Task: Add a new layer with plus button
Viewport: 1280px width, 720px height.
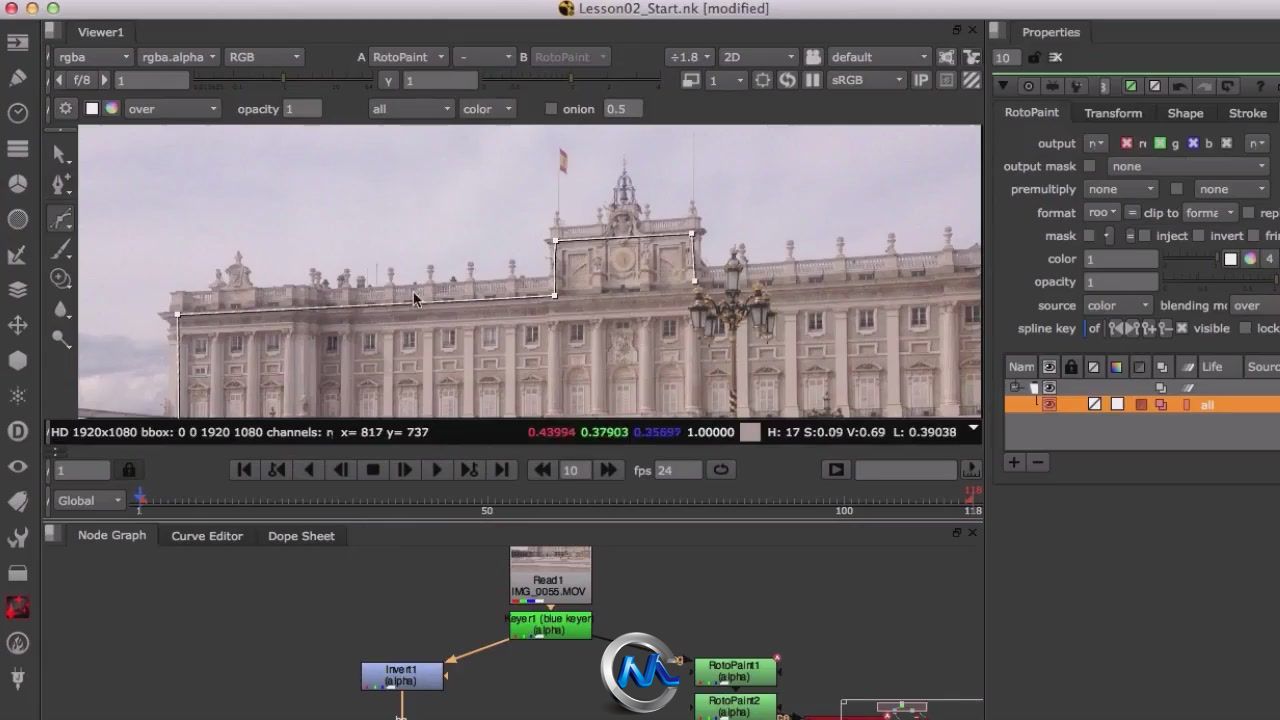Action: click(1014, 462)
